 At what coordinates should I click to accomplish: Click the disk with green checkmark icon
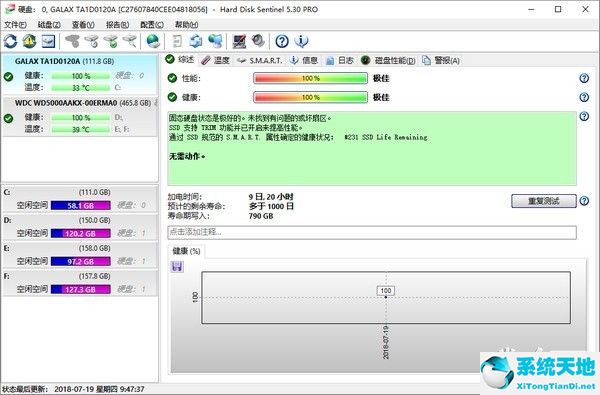(x=111, y=41)
